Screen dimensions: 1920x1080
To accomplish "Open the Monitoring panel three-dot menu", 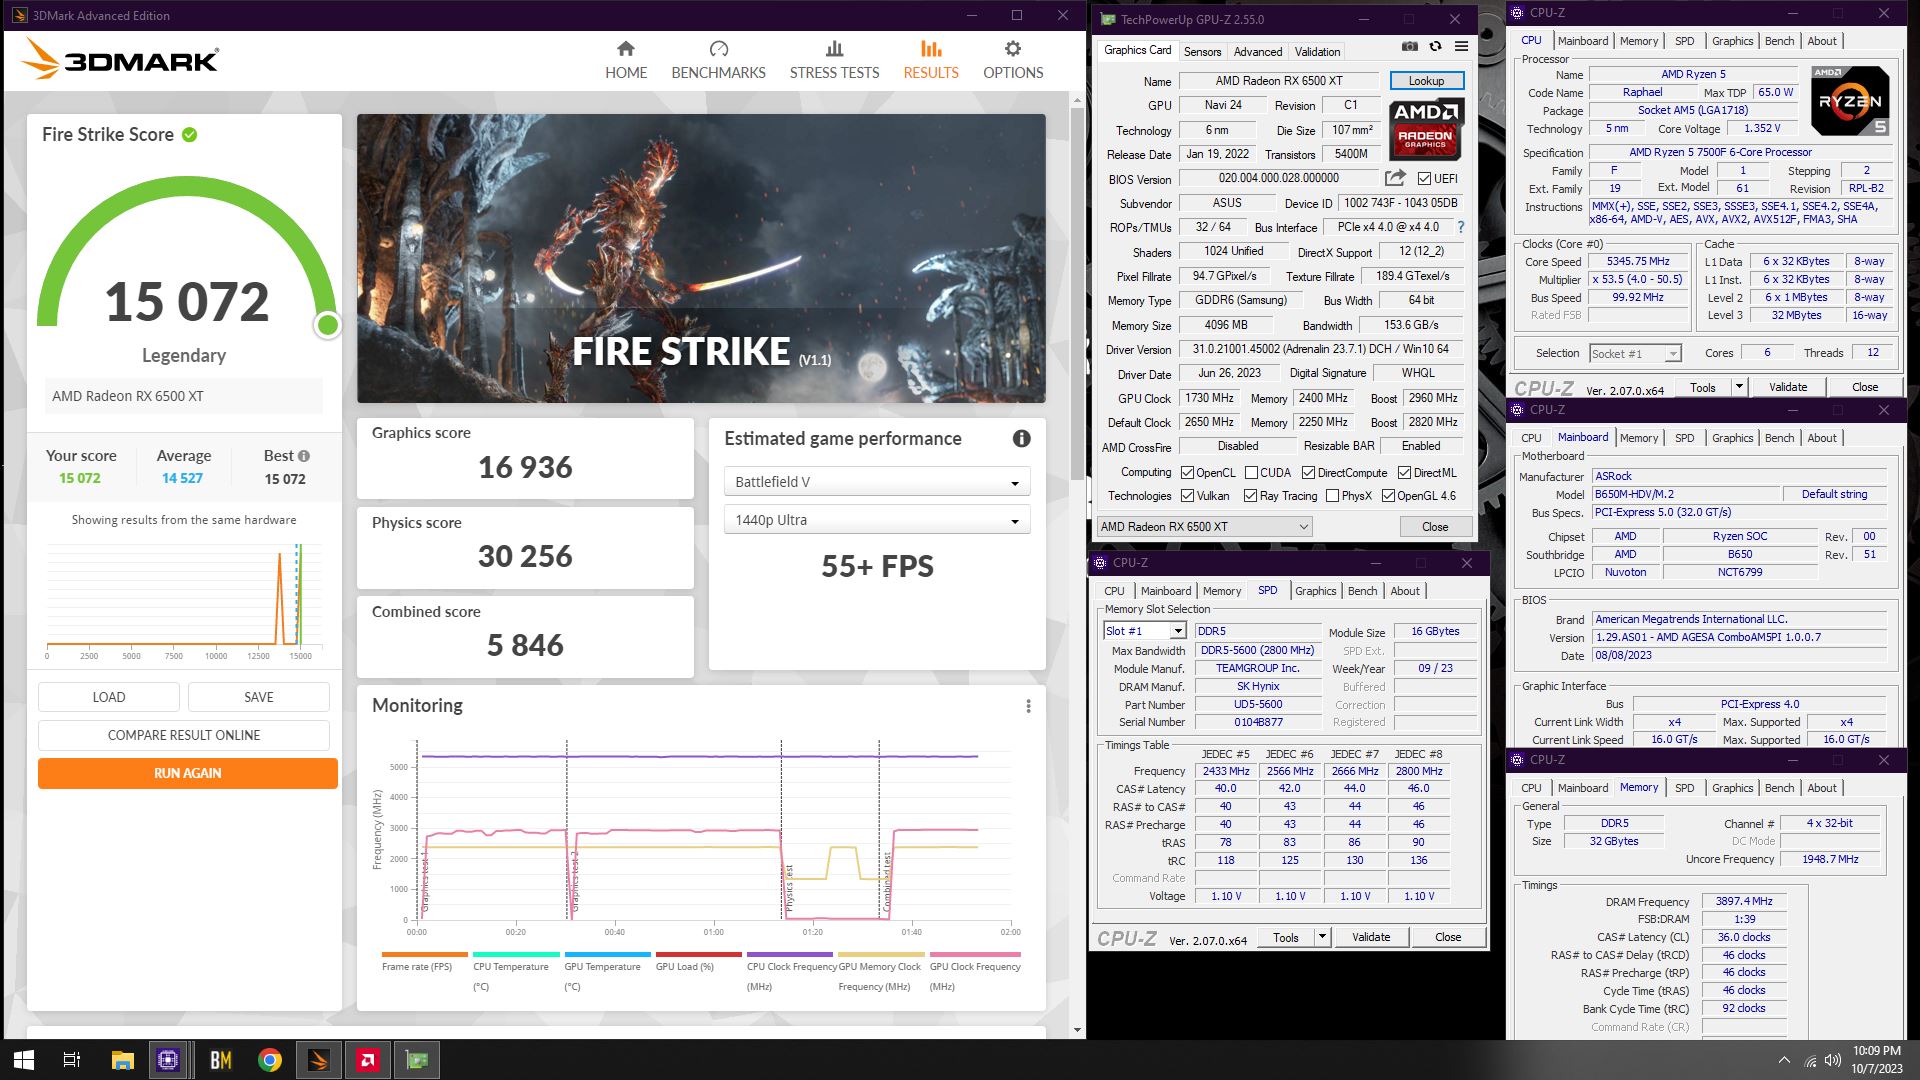I will [1028, 706].
